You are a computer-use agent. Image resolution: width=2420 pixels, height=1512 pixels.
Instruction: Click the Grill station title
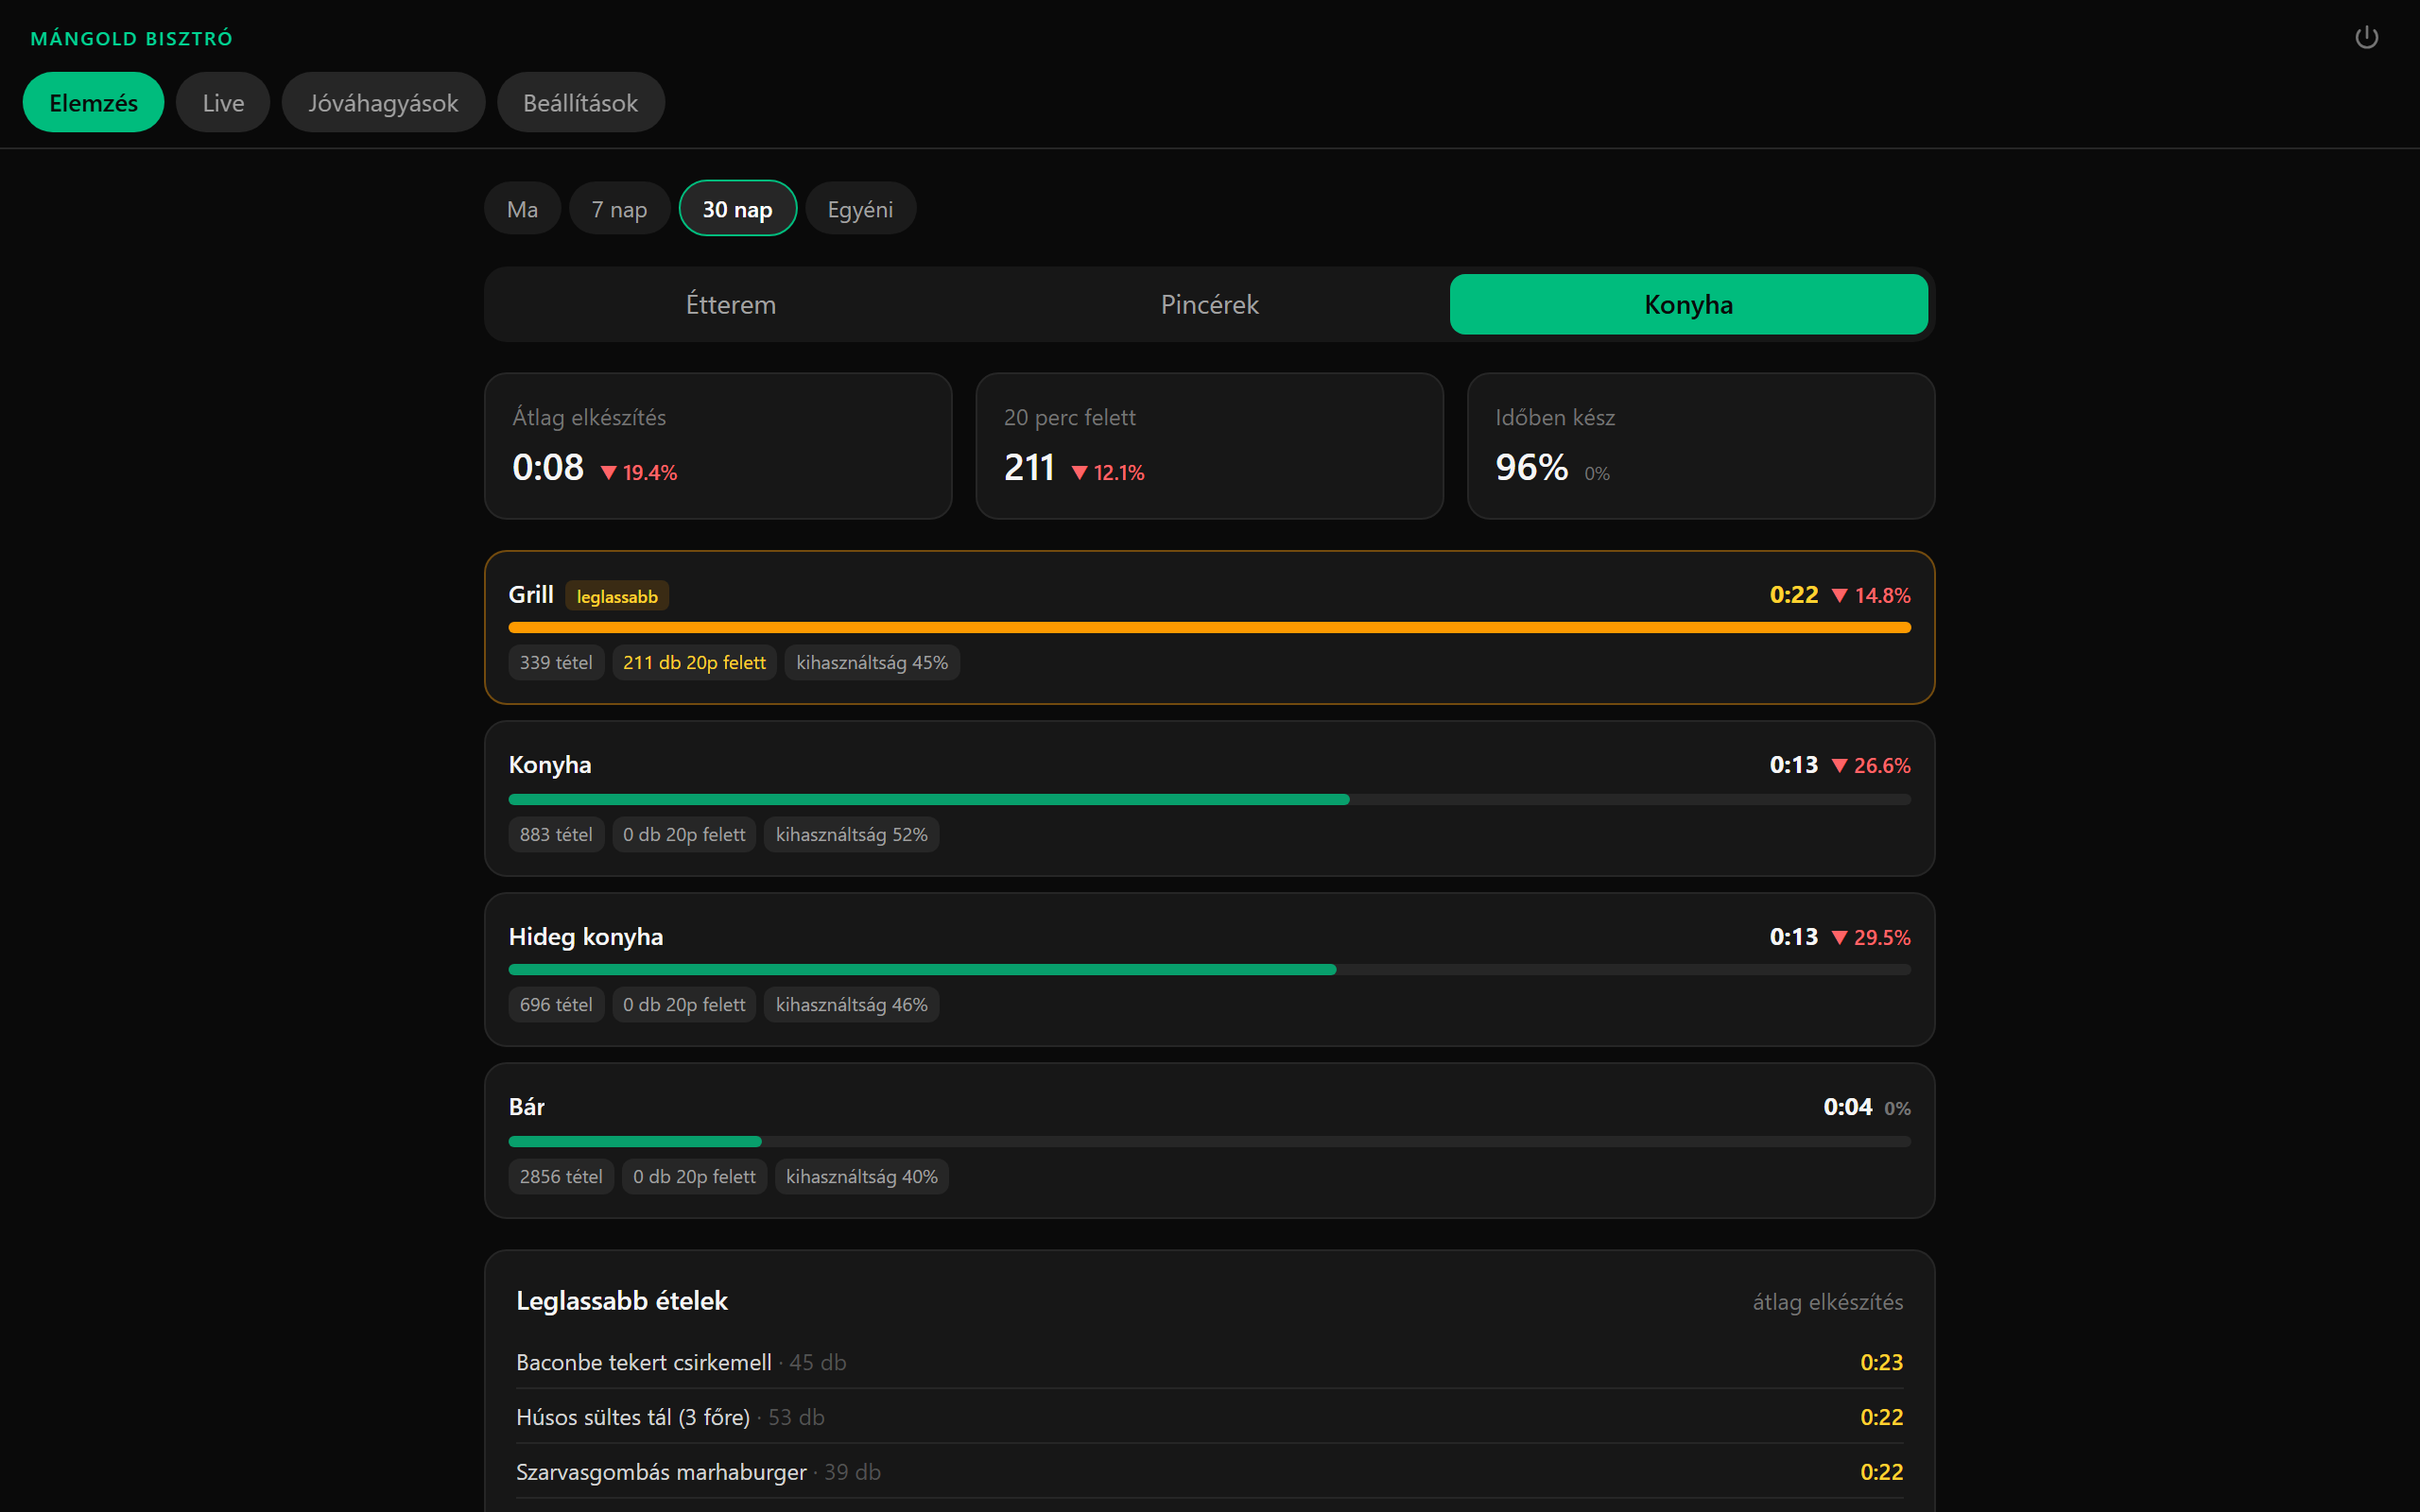pos(531,595)
